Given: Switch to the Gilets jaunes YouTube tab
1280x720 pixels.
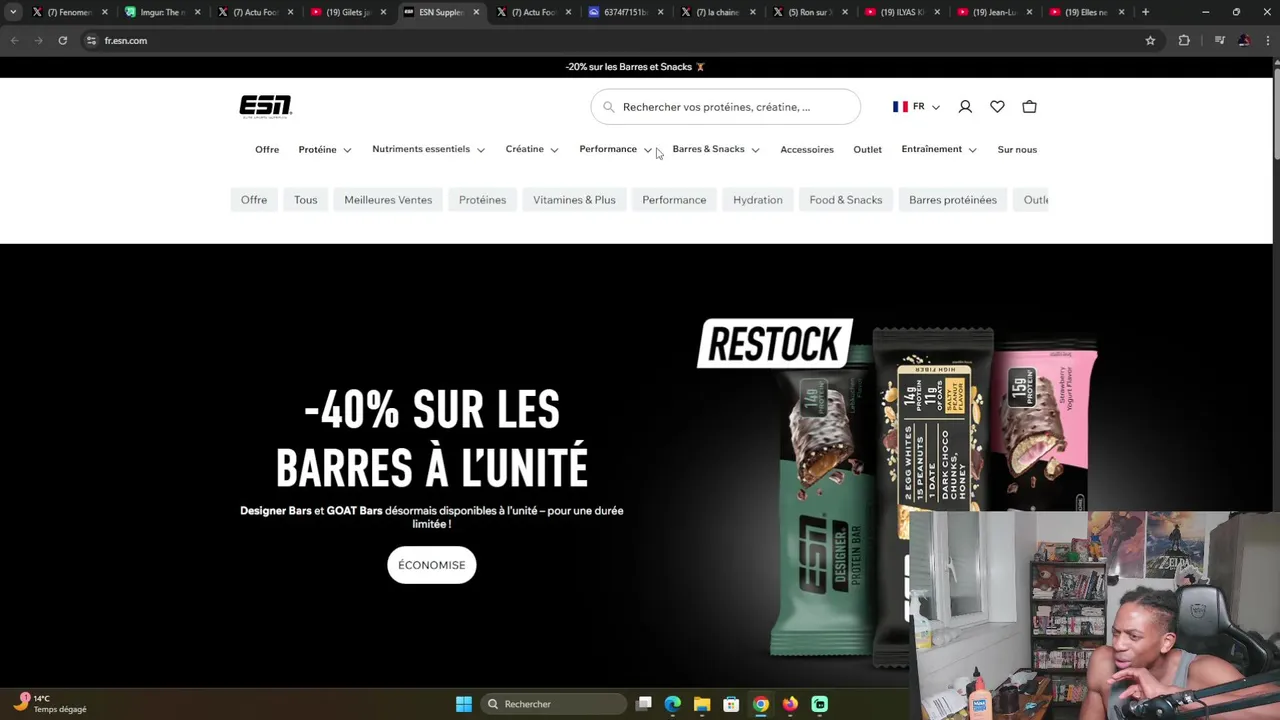Looking at the screenshot, I should pyautogui.click(x=348, y=12).
